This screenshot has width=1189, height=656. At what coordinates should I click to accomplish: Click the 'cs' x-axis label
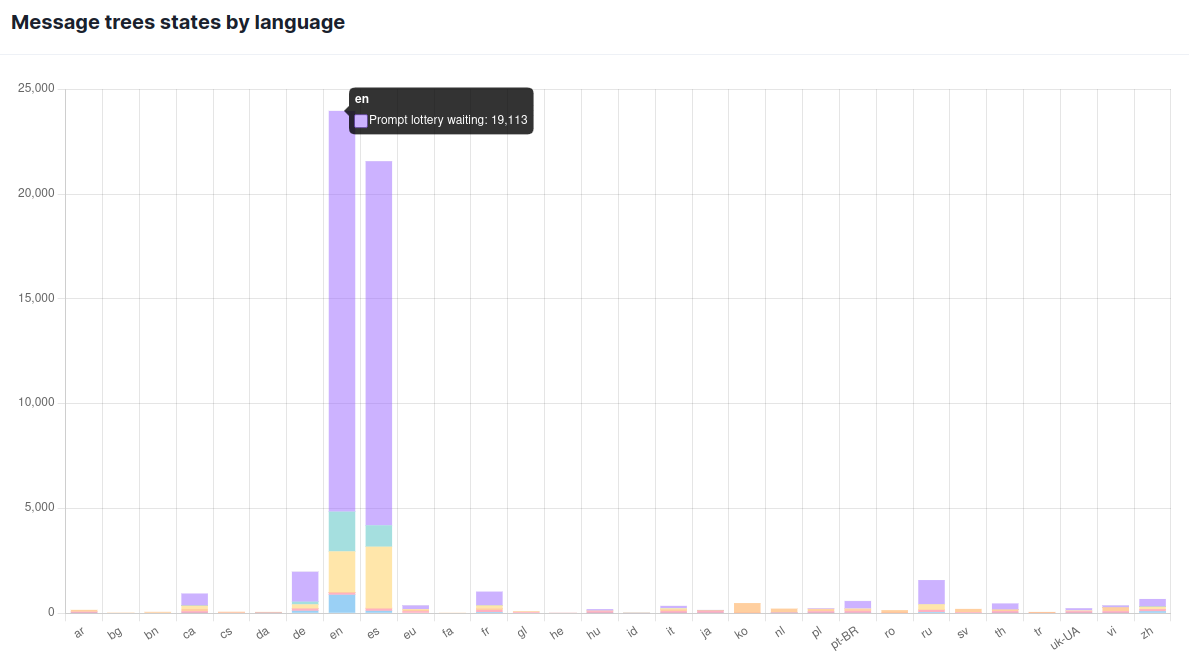click(226, 632)
